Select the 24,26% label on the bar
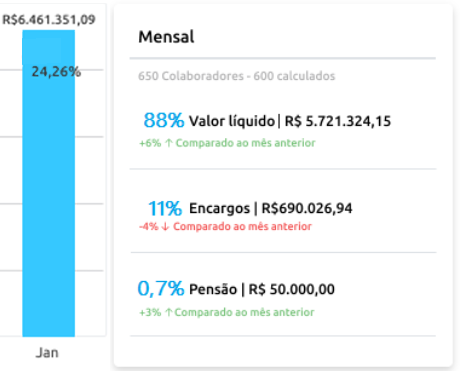Viewport: 460px width, 371px height. (x=56, y=72)
